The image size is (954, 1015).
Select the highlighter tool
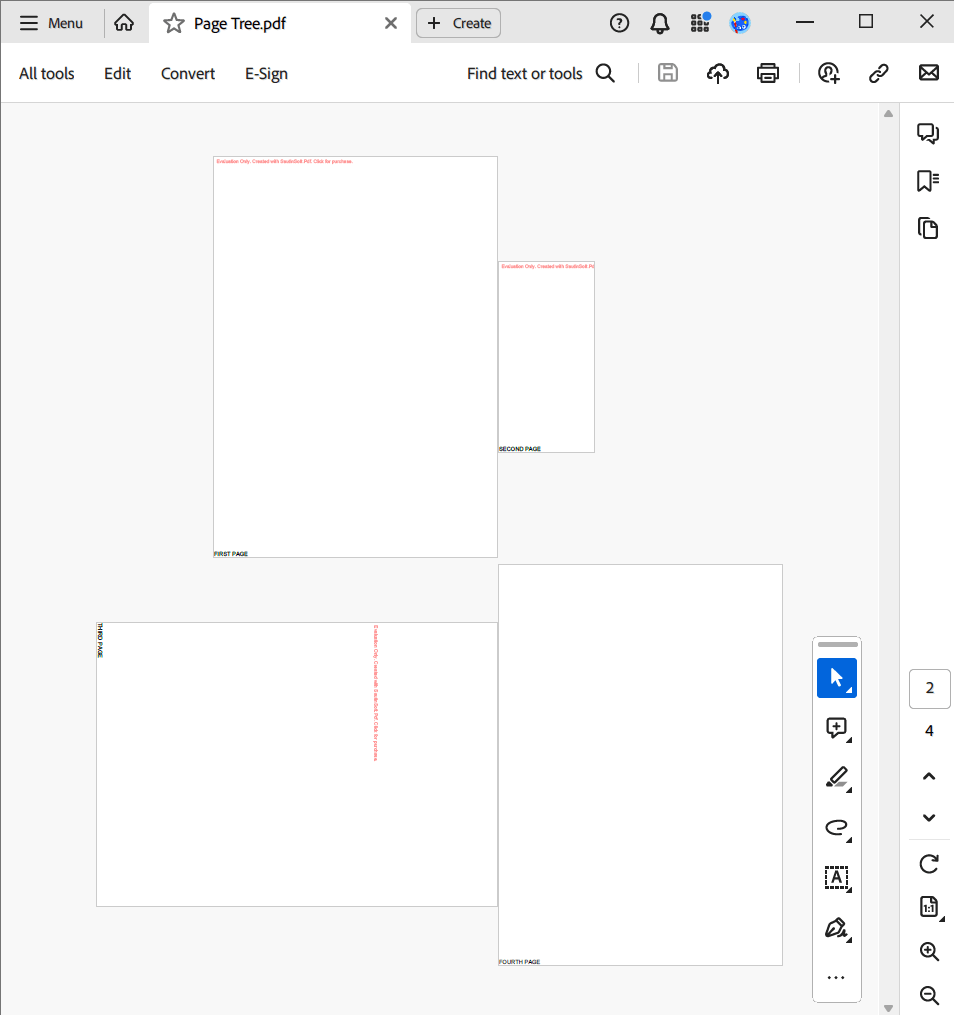click(837, 777)
